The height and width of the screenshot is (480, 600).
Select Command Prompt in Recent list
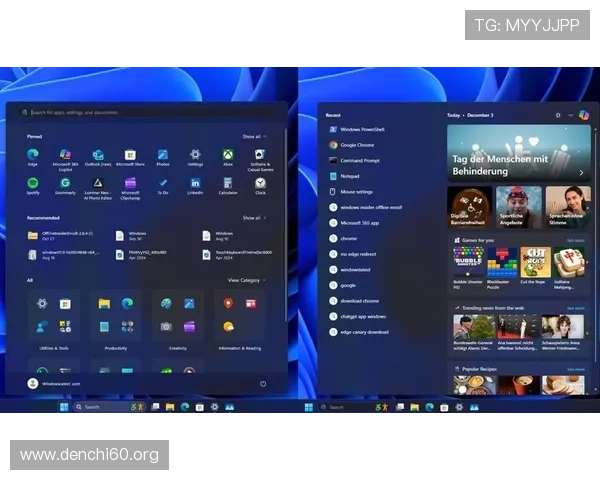tap(358, 160)
